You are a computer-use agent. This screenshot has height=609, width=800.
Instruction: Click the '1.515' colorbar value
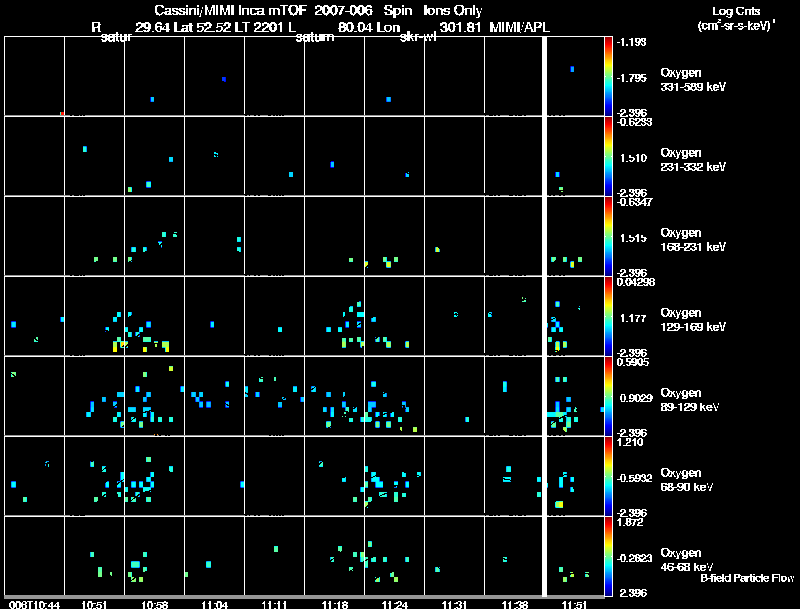[x=633, y=238]
